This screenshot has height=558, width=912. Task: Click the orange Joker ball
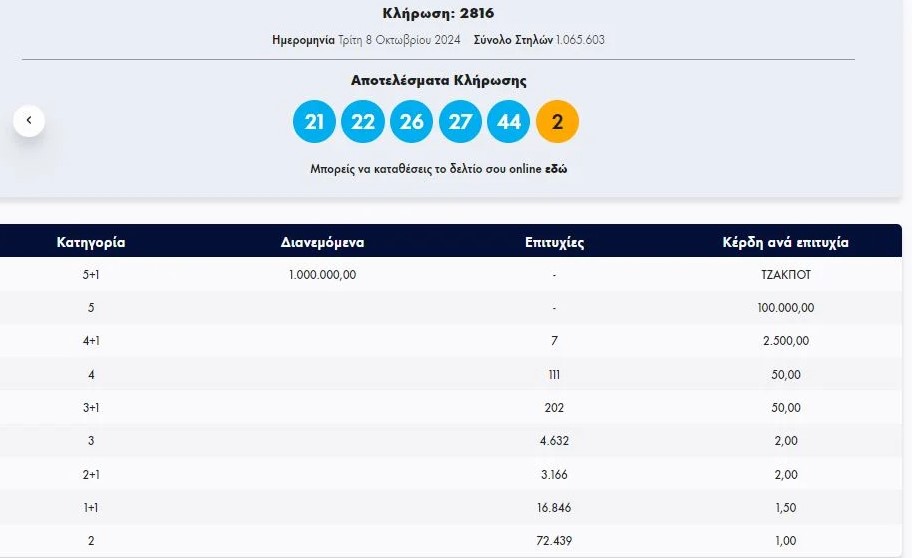(557, 122)
